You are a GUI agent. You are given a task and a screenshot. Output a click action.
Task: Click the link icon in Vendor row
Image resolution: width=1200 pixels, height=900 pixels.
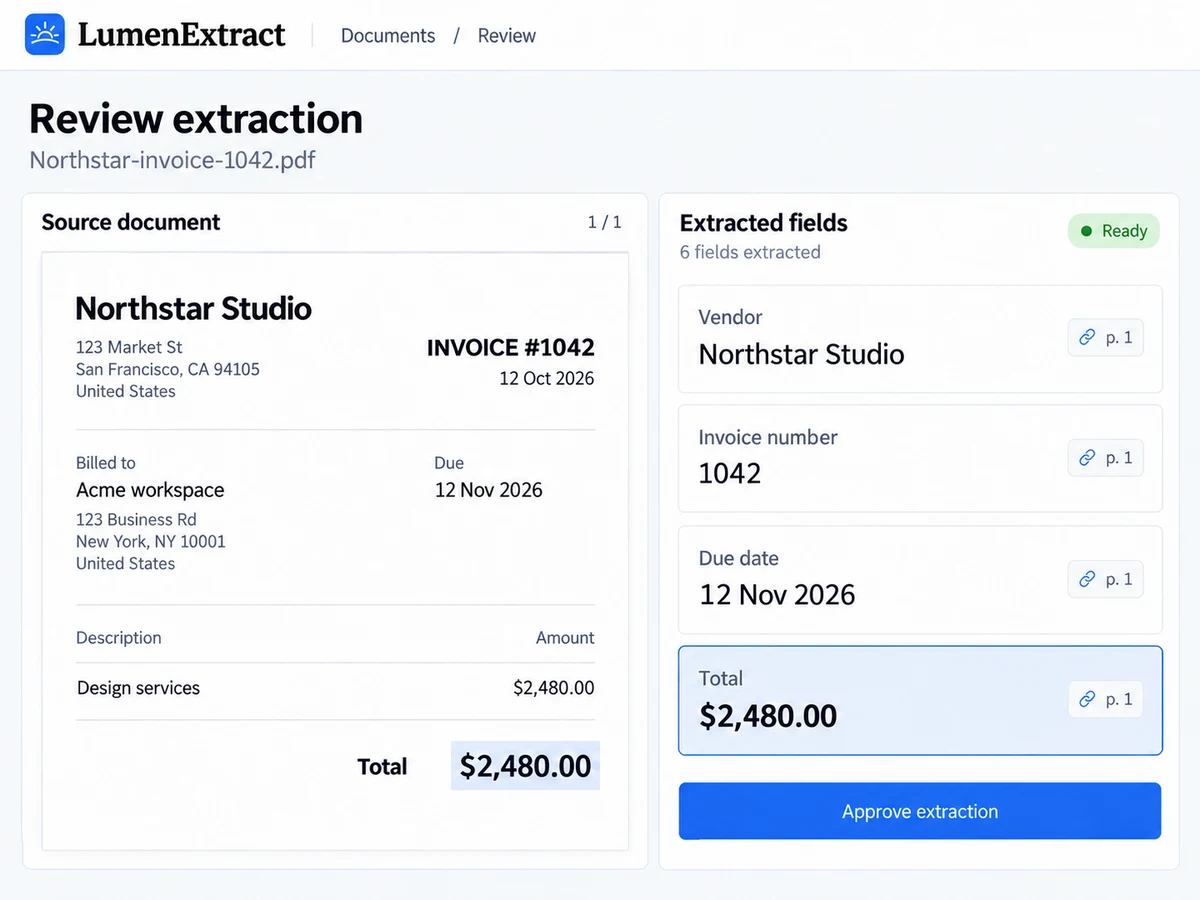coord(1087,338)
